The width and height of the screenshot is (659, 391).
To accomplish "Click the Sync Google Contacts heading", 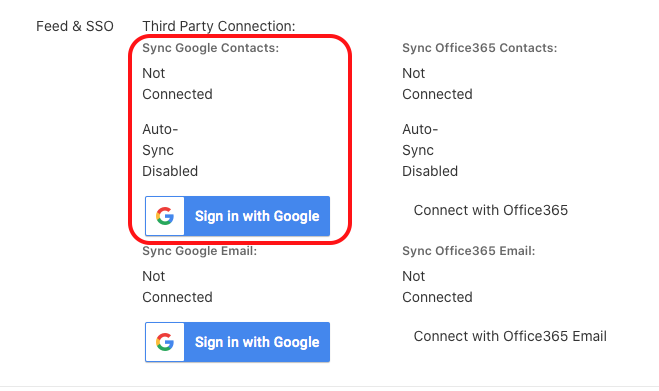I will pos(211,48).
